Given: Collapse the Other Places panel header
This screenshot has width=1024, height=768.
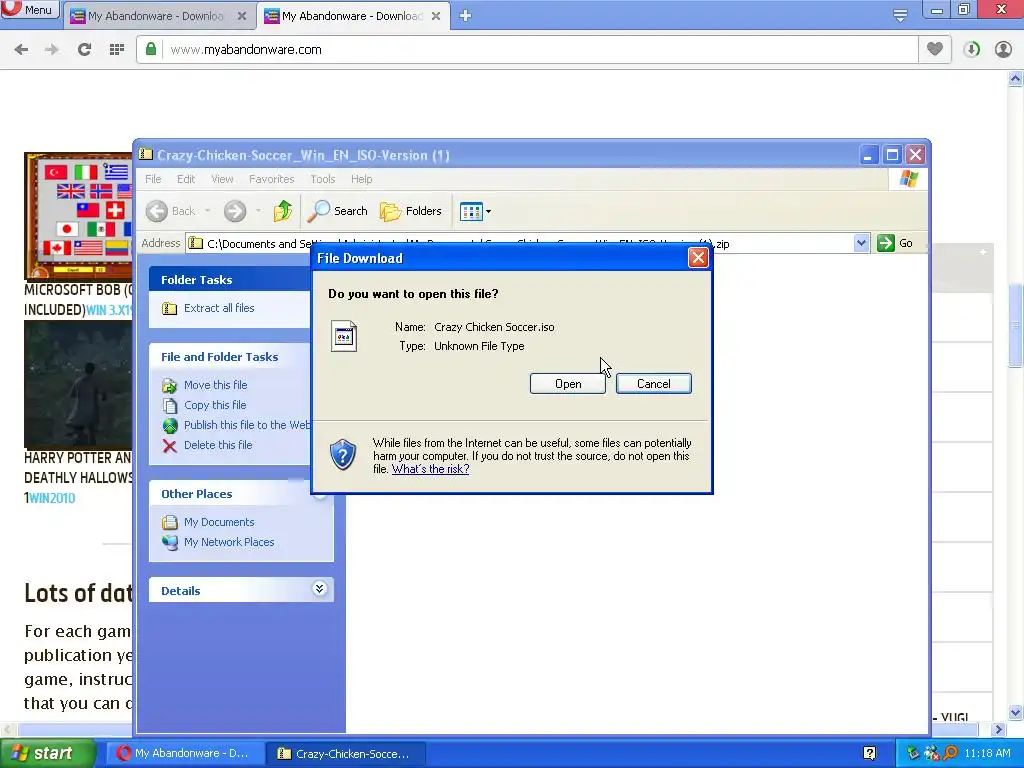Looking at the screenshot, I should [x=240, y=494].
